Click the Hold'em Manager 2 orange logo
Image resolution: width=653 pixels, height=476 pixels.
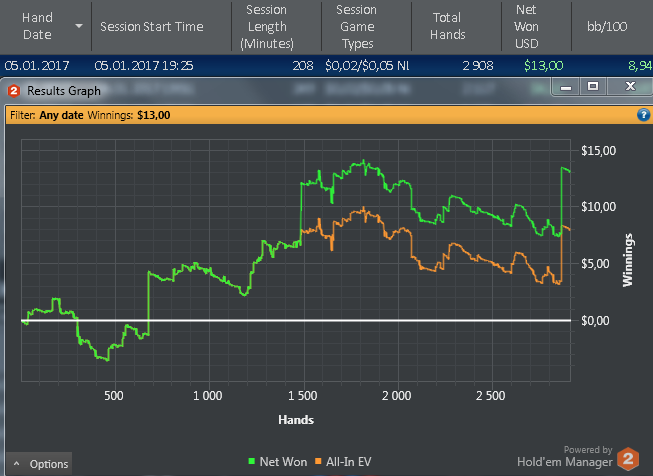coord(628,459)
